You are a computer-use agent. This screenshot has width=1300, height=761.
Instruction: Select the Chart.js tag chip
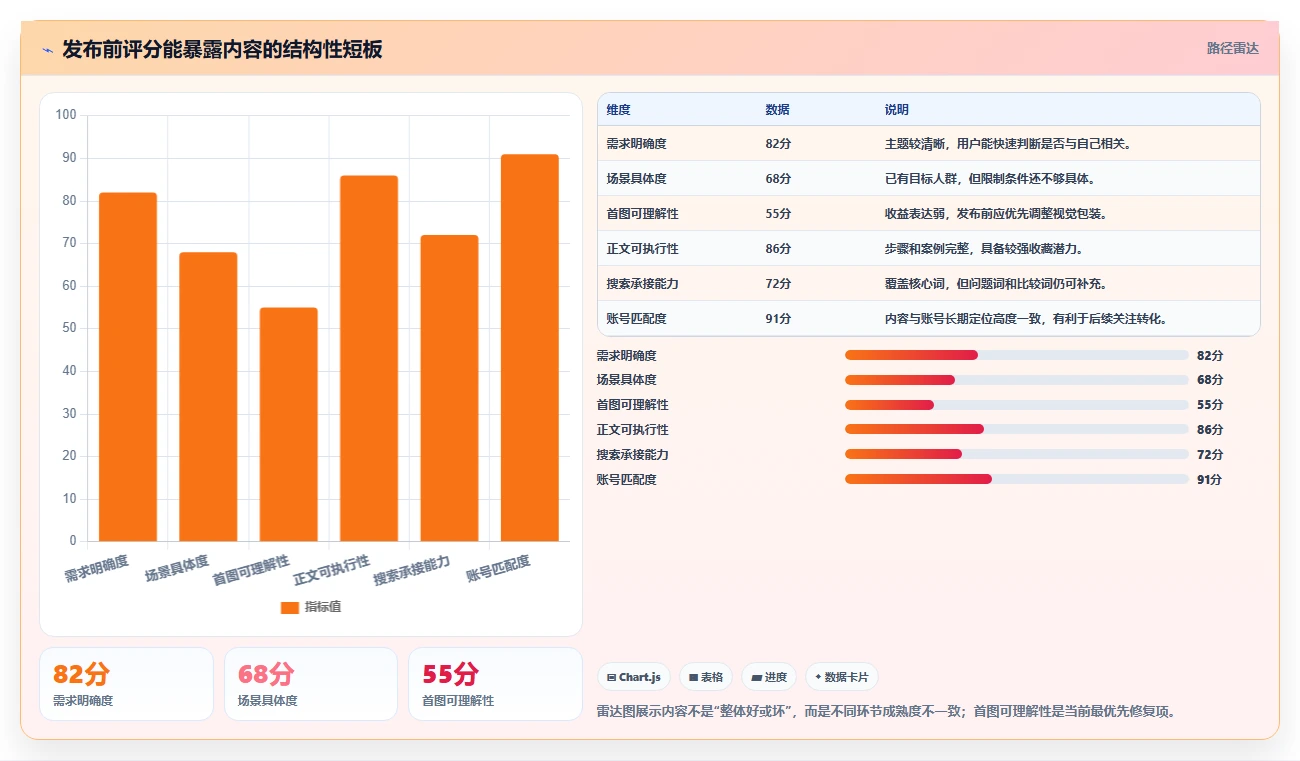[634, 677]
